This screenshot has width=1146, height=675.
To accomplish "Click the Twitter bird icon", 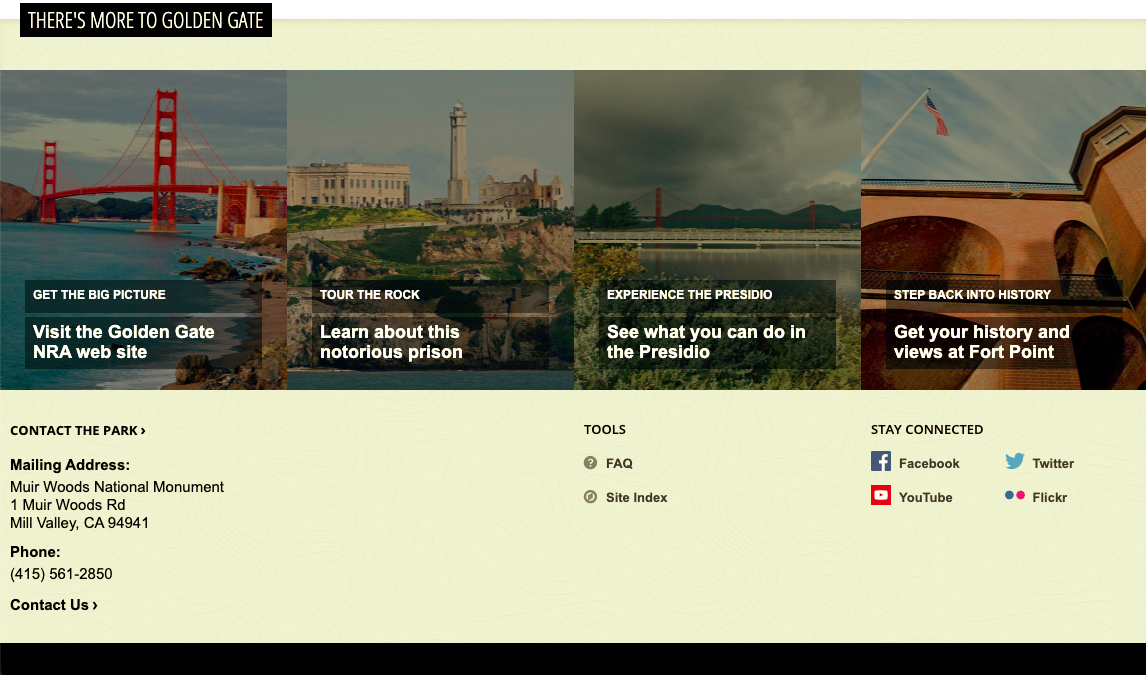I will point(1014,461).
